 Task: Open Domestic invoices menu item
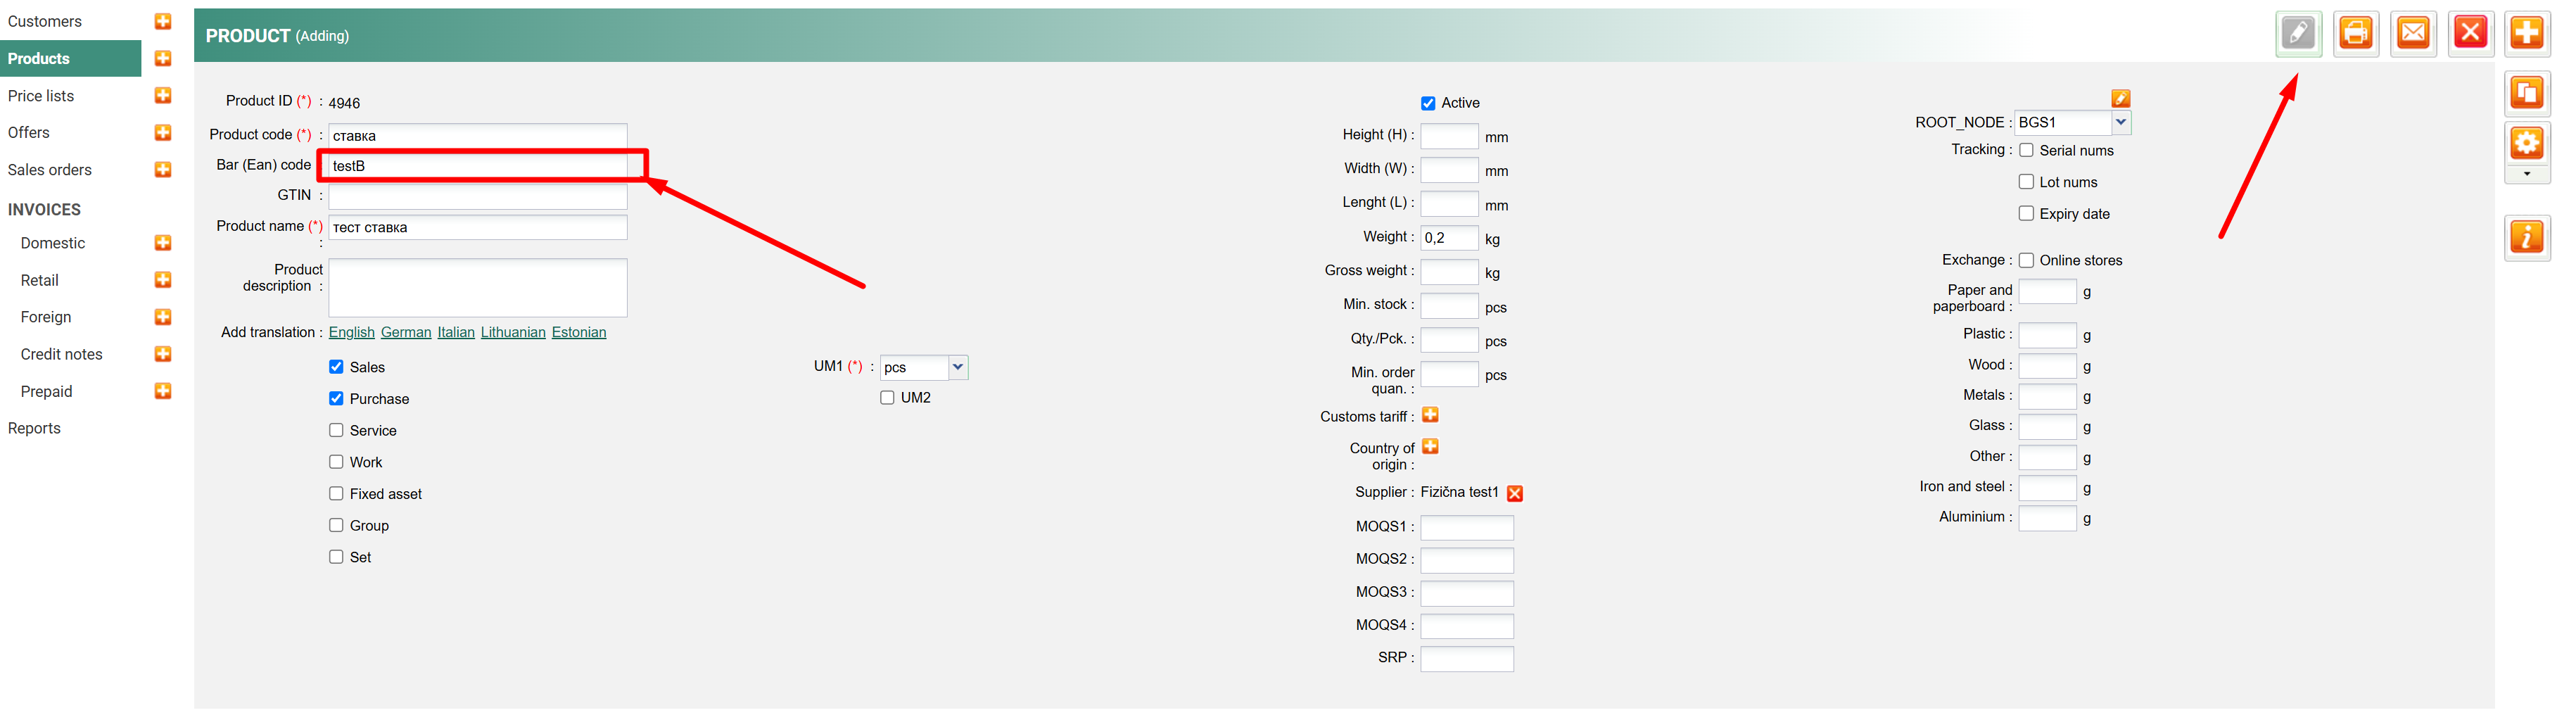(53, 243)
